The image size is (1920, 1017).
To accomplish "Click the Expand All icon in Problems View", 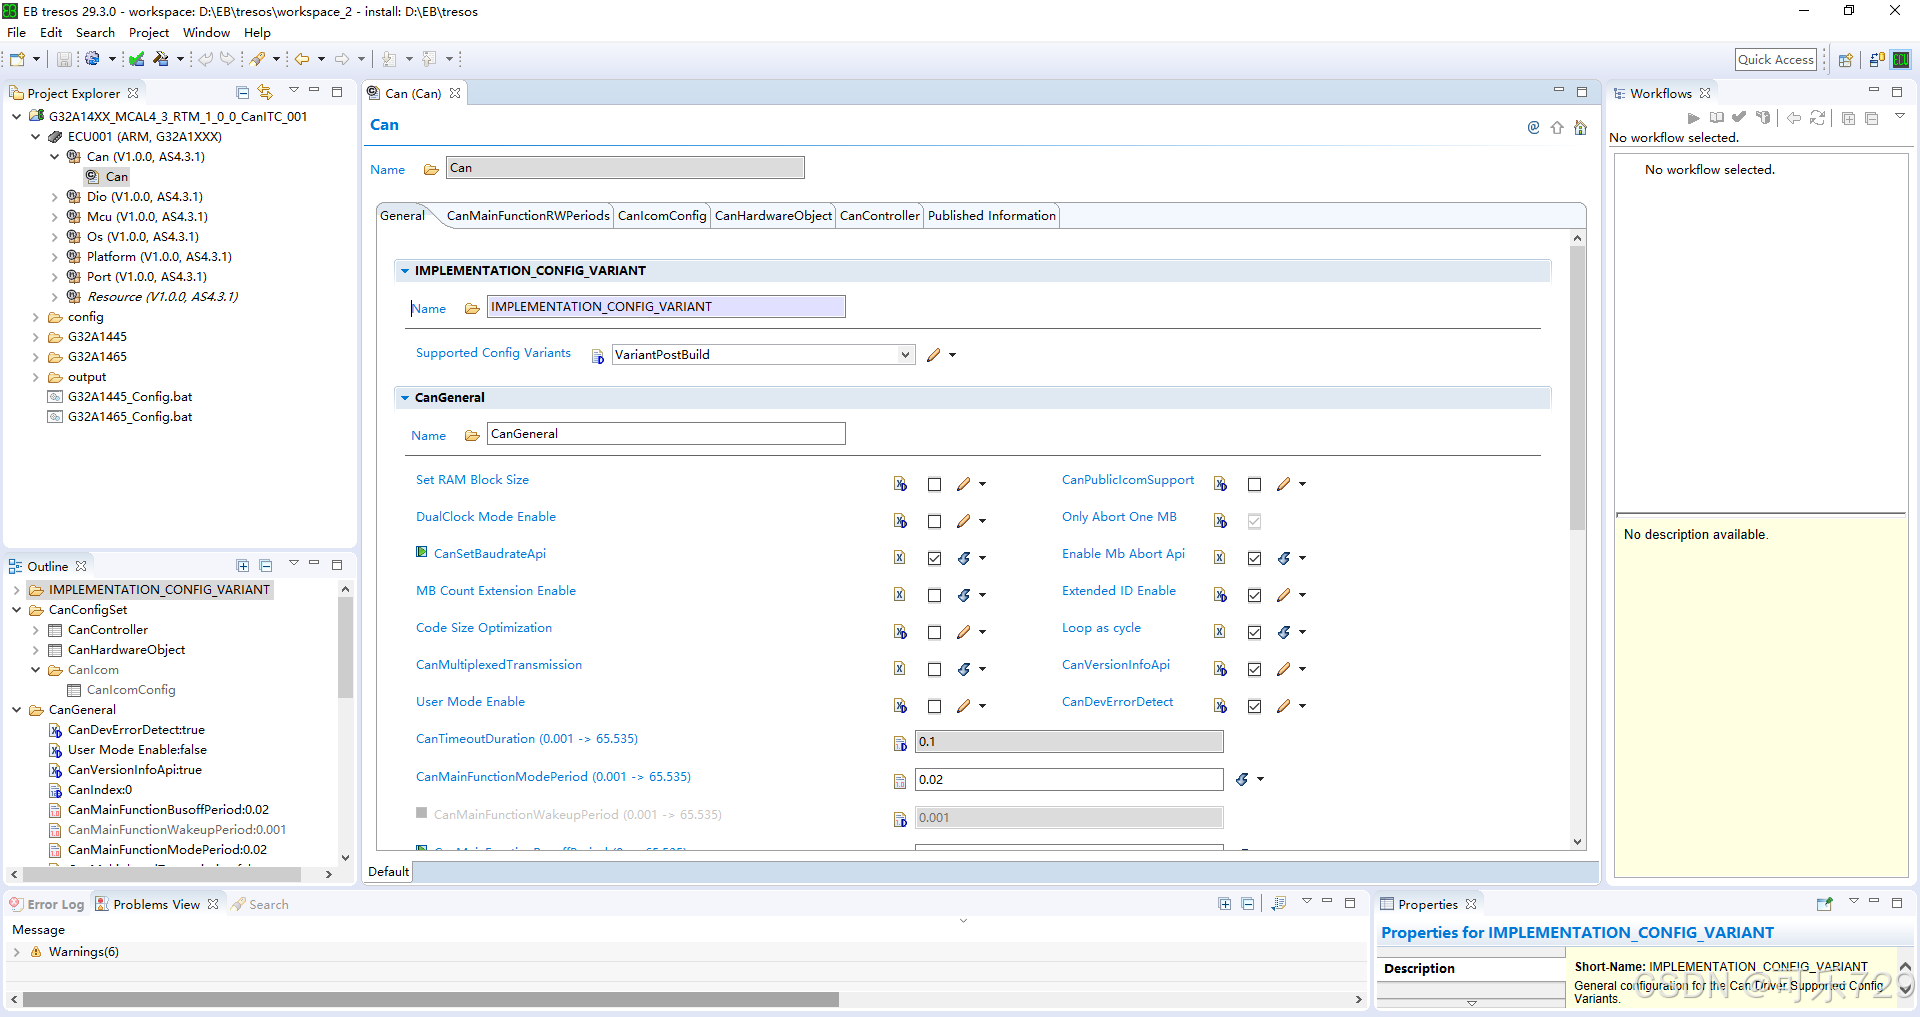I will coord(1224,903).
